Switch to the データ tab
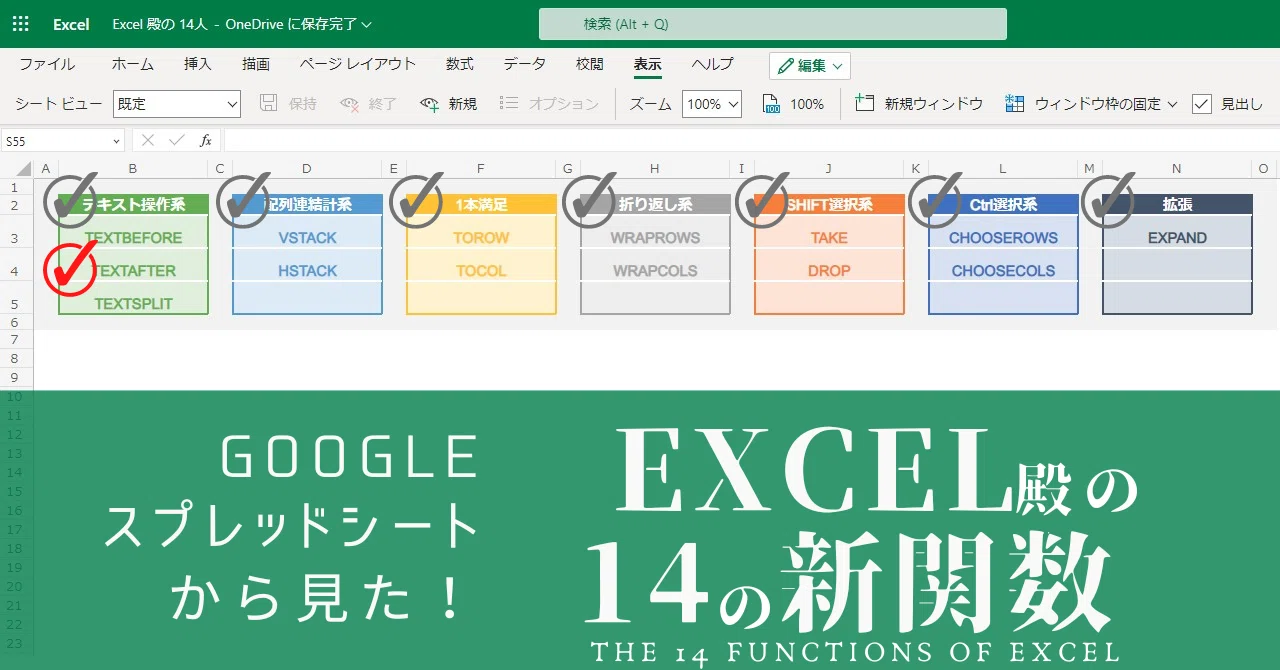This screenshot has width=1280, height=670. point(524,64)
